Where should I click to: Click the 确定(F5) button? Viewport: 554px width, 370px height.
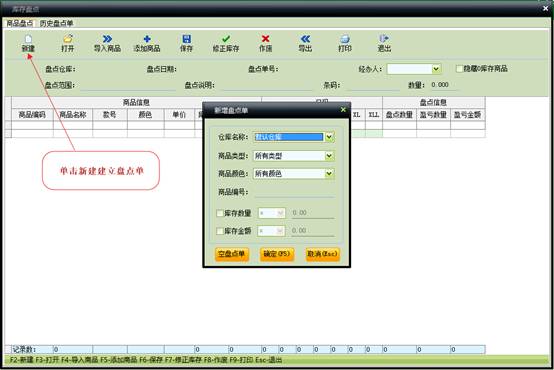point(277,254)
